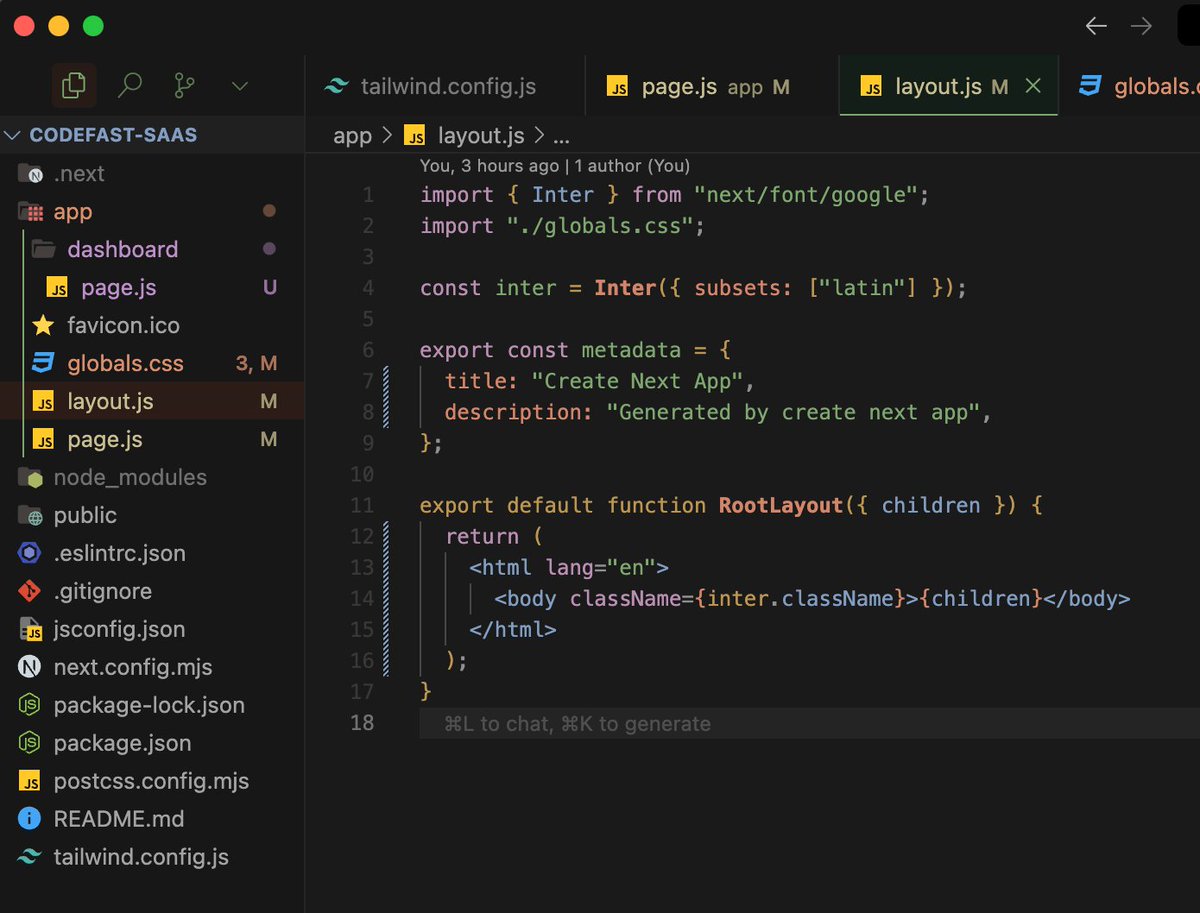Select the favicon.ico star icon
The width and height of the screenshot is (1200, 913).
tap(44, 325)
